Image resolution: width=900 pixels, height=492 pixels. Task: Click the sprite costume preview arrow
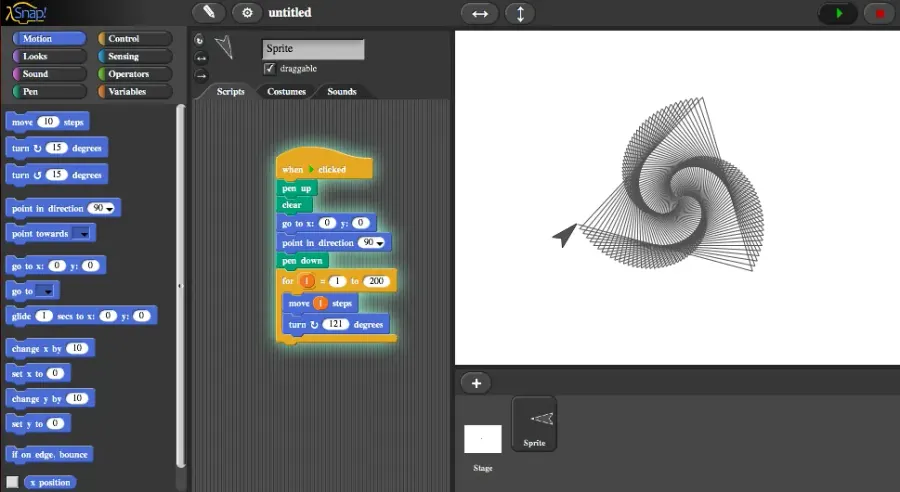coord(224,47)
